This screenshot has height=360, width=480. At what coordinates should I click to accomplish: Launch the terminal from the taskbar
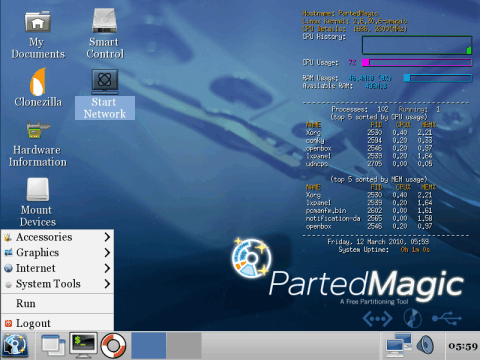[83, 345]
